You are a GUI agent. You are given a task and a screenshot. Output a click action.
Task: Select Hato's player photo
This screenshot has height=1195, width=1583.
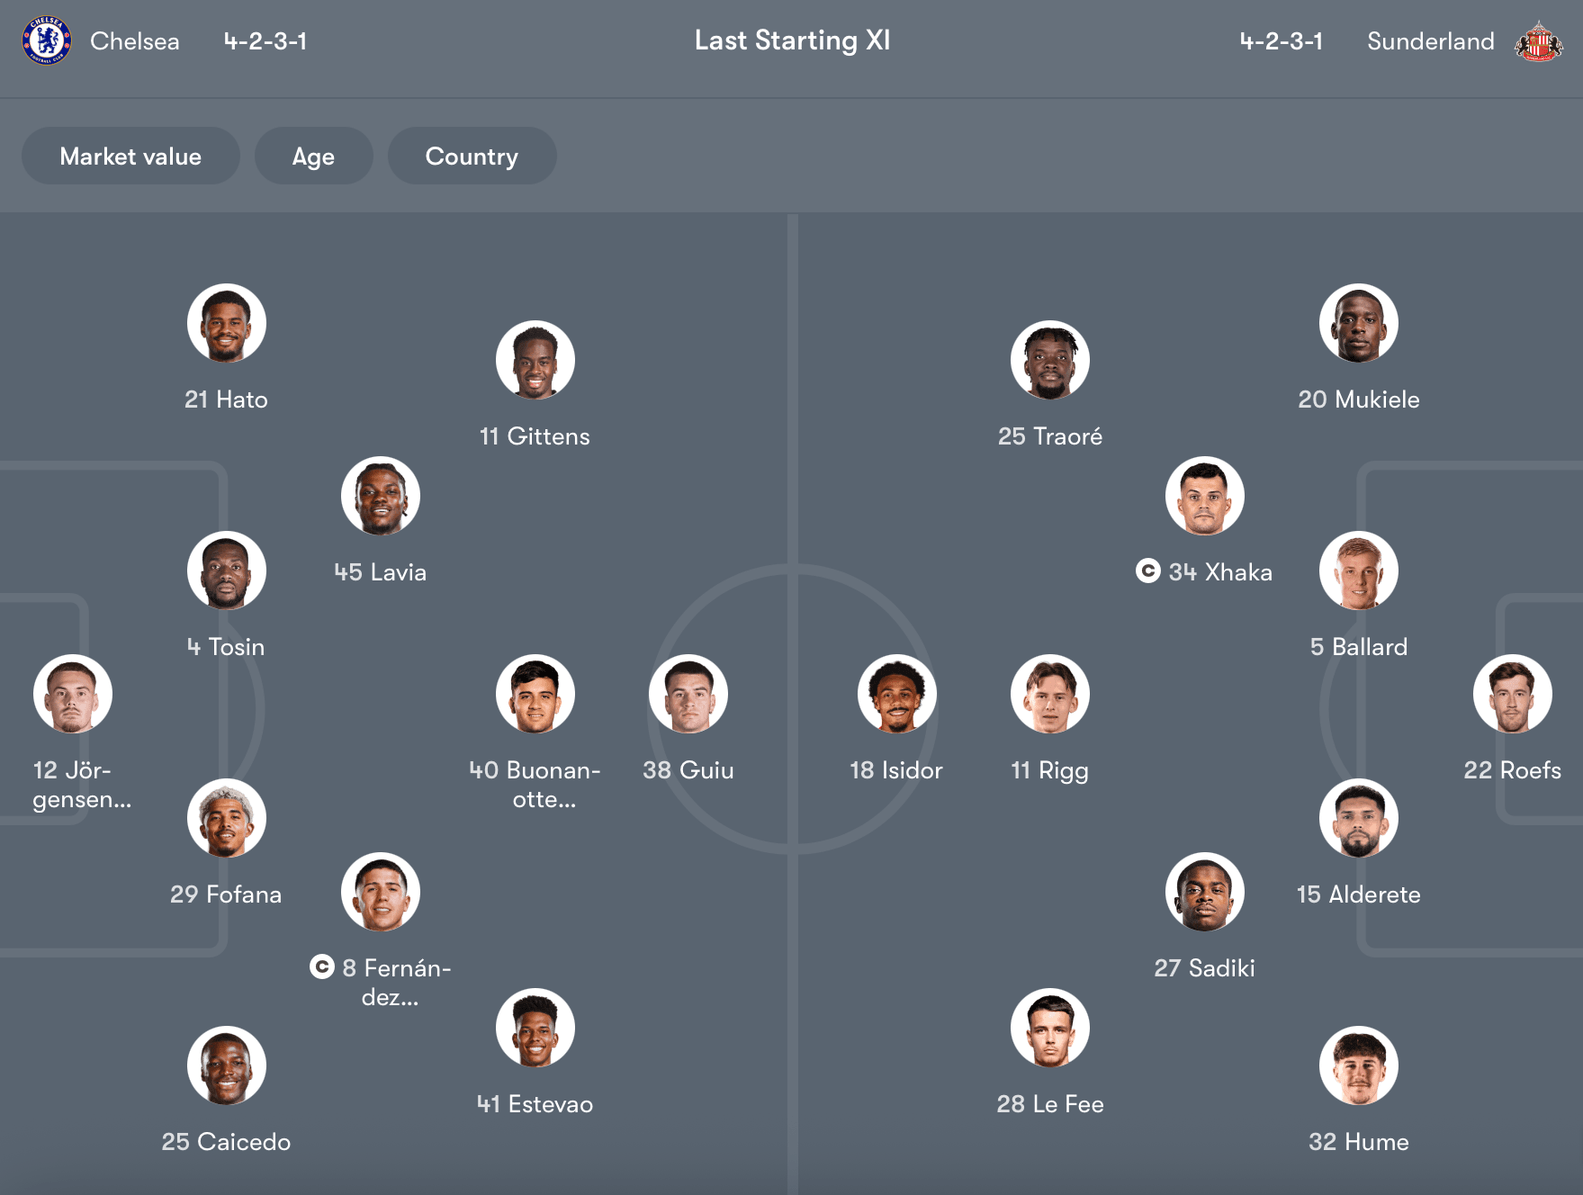[x=226, y=324]
